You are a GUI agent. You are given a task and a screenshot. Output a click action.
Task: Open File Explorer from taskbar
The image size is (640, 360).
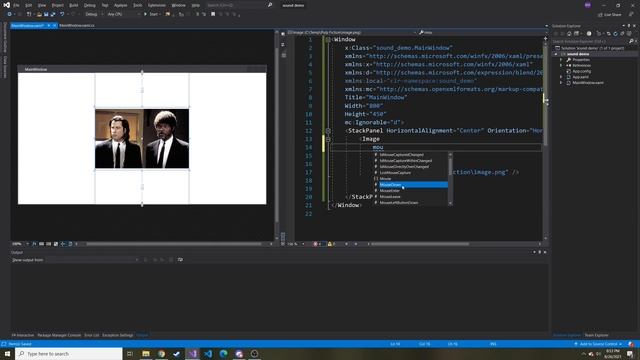click(146, 354)
